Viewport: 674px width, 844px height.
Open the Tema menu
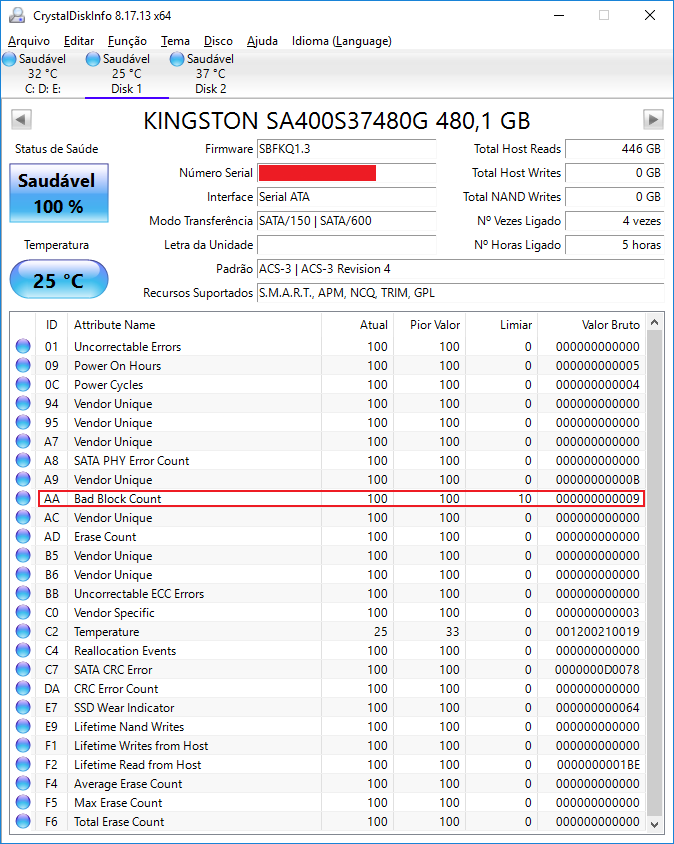[x=175, y=41]
